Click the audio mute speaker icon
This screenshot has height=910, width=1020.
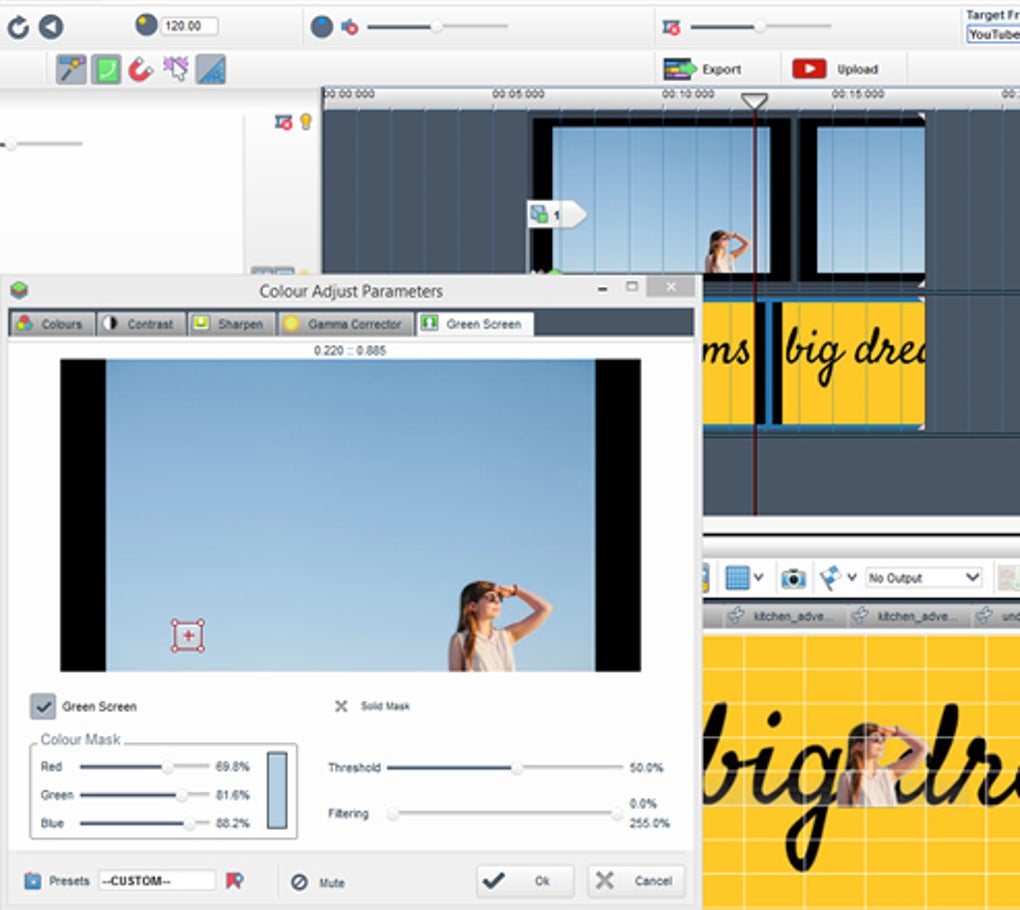pos(349,27)
